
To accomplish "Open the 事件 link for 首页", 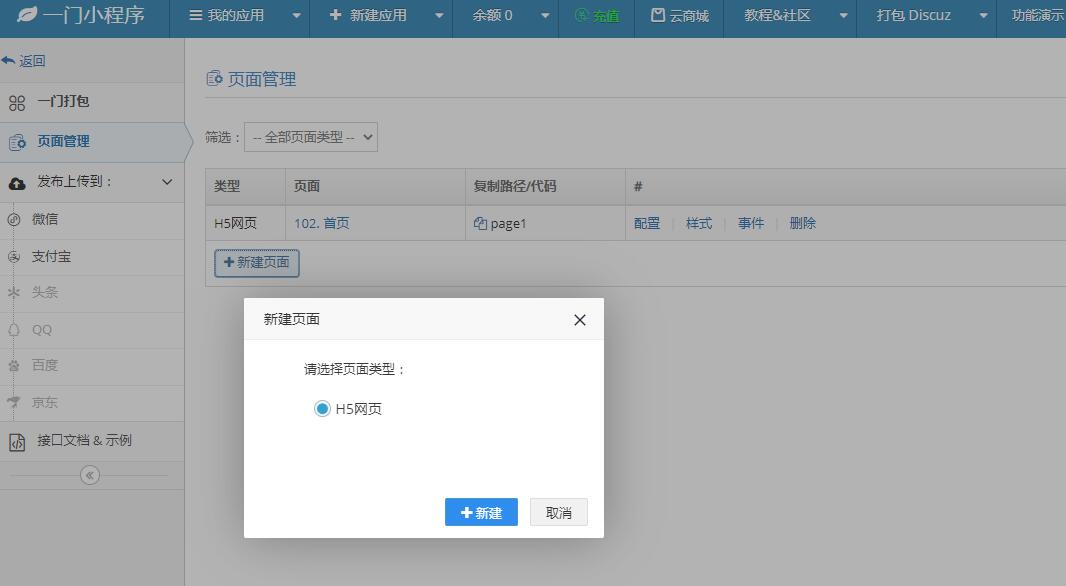I will pos(751,223).
